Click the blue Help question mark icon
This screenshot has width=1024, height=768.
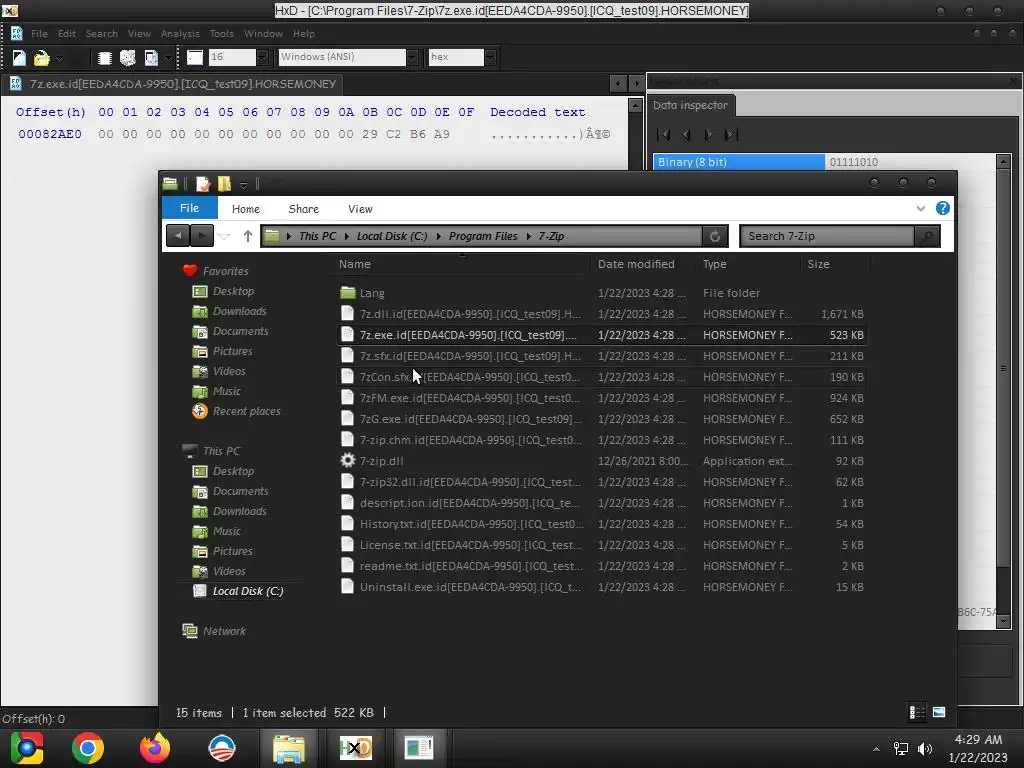pyautogui.click(x=942, y=208)
